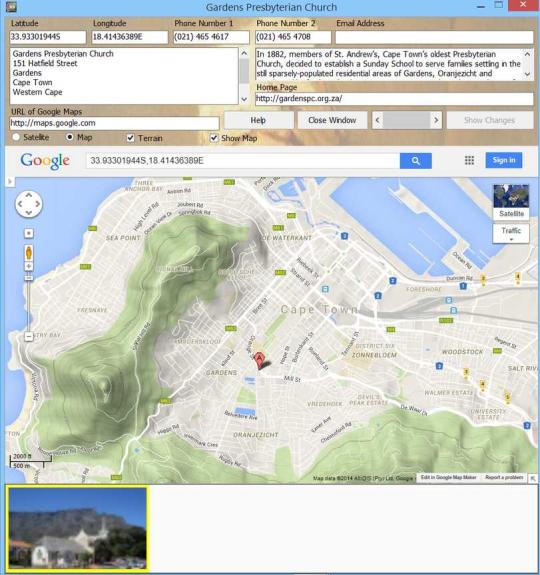Select the Satellite radio button
The width and height of the screenshot is (540, 575).
coord(16,137)
